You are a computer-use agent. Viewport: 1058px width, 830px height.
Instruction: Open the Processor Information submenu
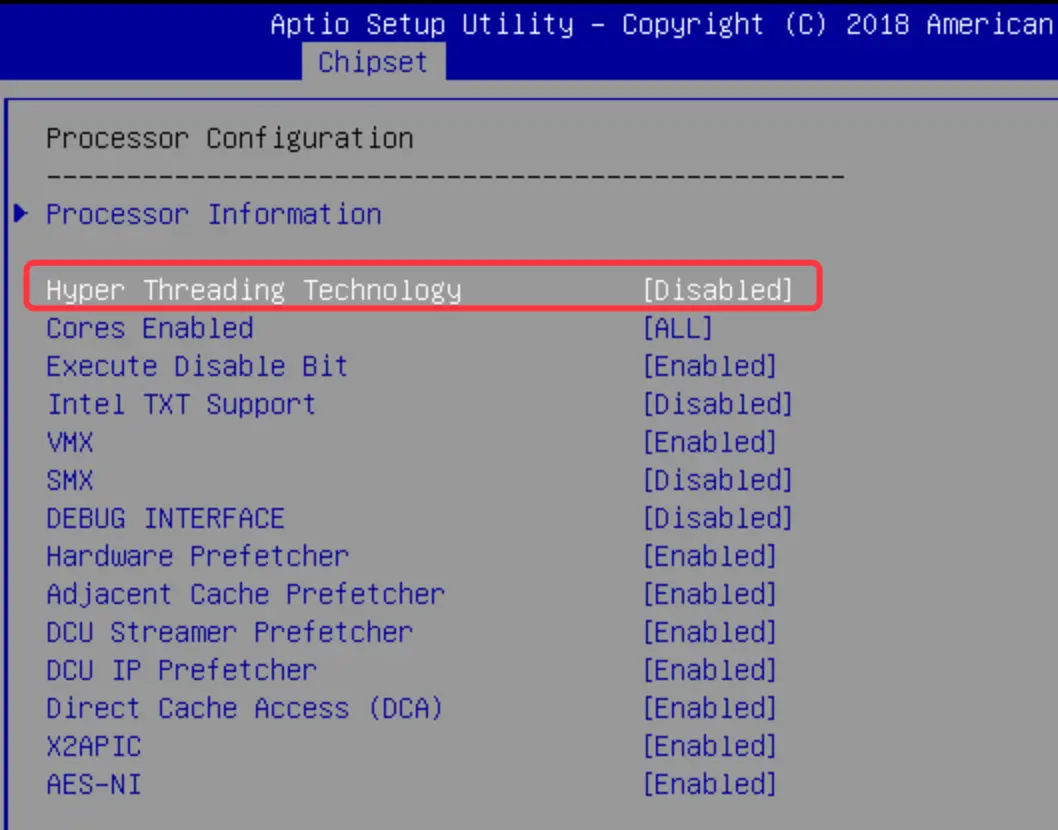[x=214, y=215]
